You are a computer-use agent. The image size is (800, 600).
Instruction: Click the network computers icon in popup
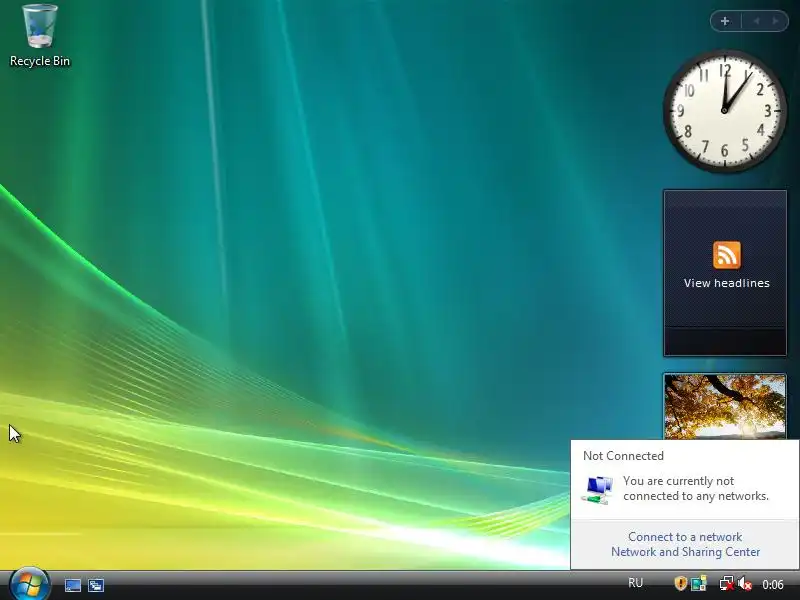point(598,490)
